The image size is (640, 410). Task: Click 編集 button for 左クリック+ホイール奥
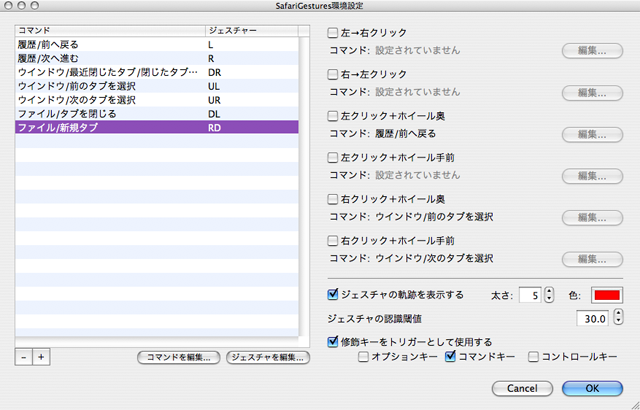point(592,134)
